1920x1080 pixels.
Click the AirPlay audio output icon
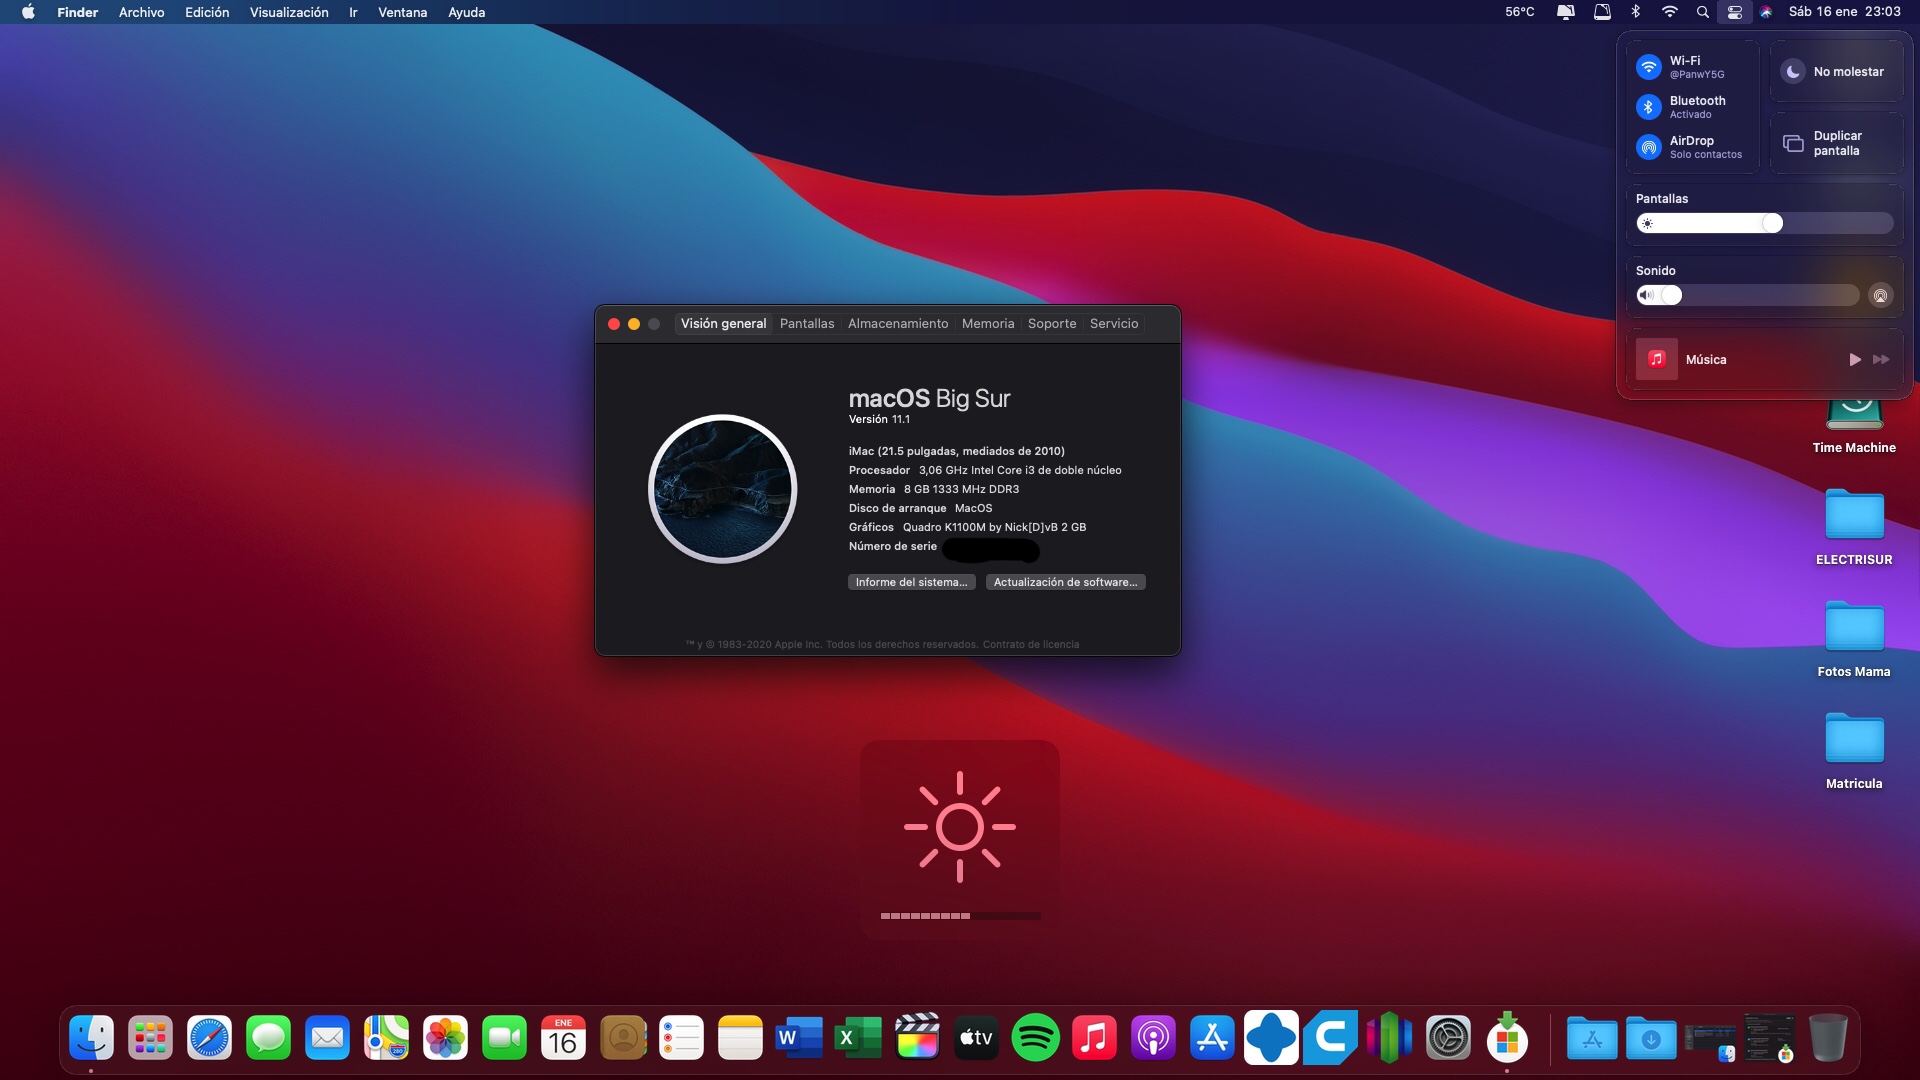(x=1880, y=295)
